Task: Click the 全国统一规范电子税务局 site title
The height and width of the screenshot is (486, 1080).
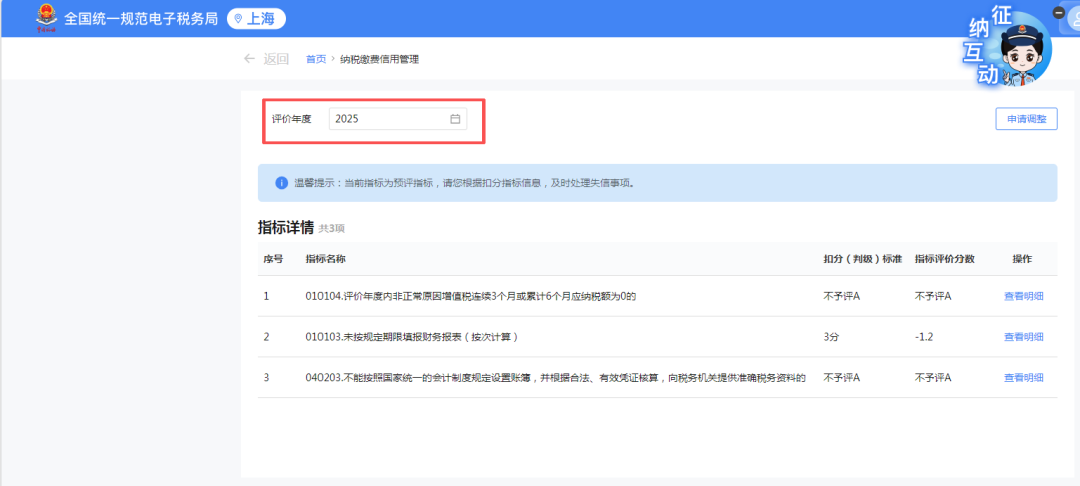Action: pyautogui.click(x=141, y=19)
